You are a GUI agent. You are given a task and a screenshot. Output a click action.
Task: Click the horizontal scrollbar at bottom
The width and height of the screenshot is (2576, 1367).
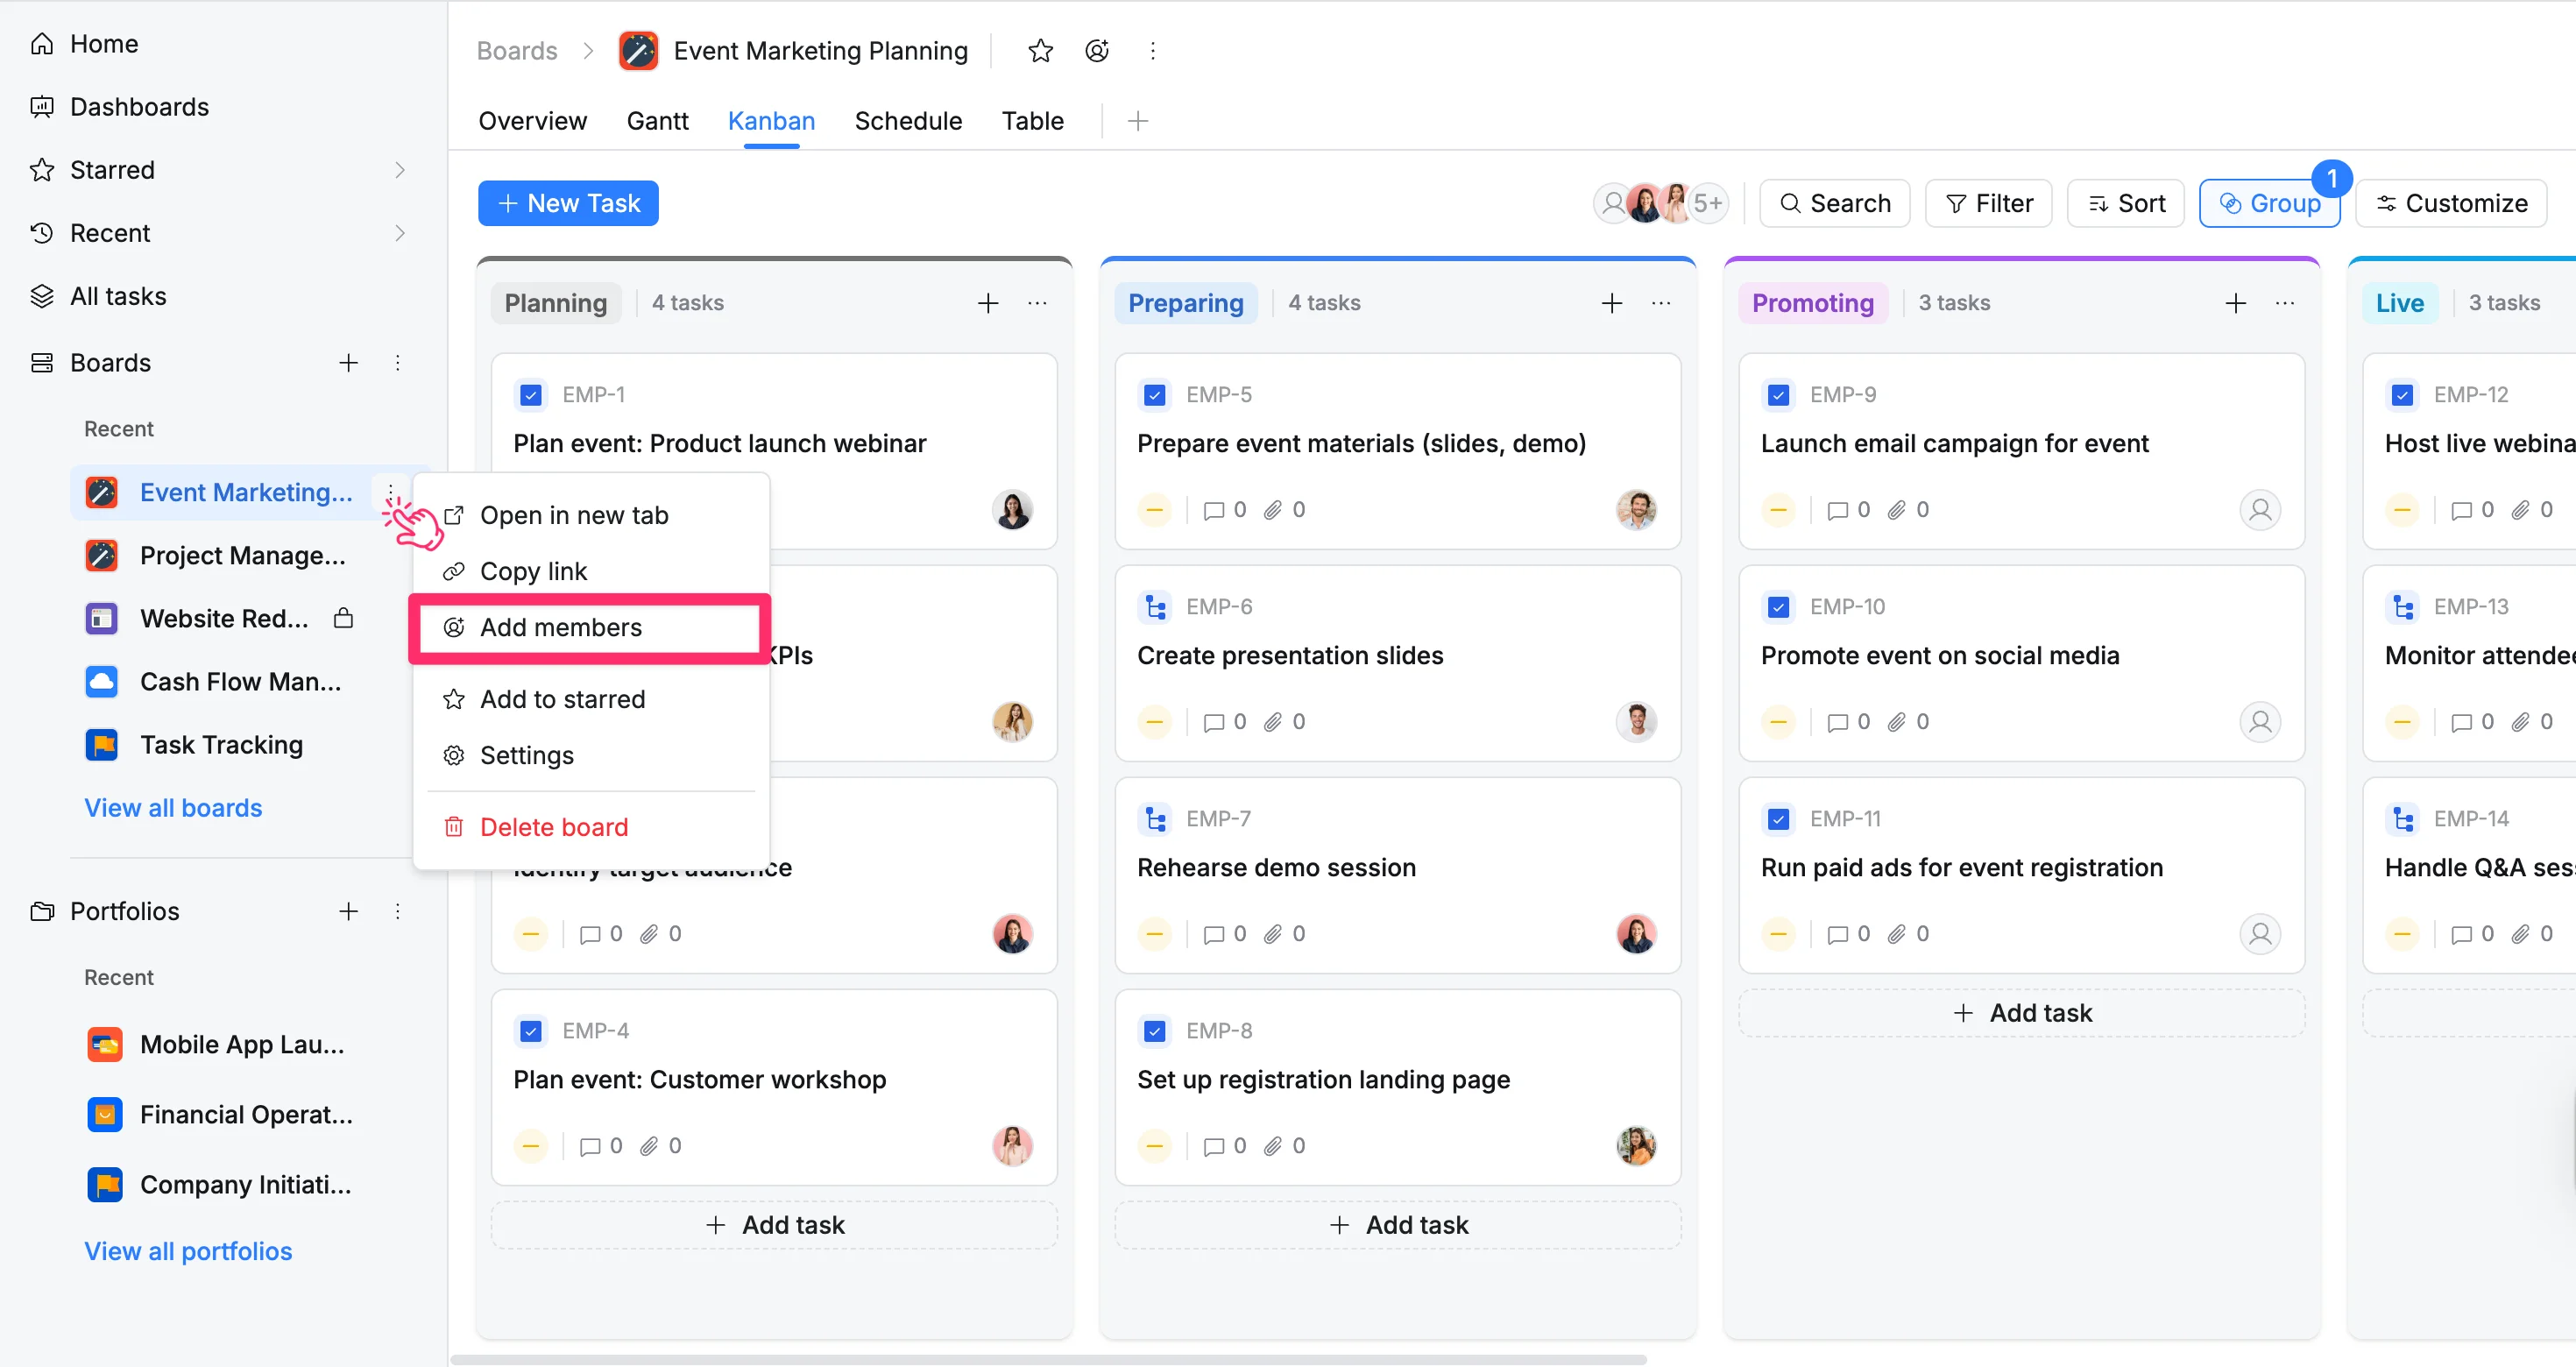pos(1048,1359)
